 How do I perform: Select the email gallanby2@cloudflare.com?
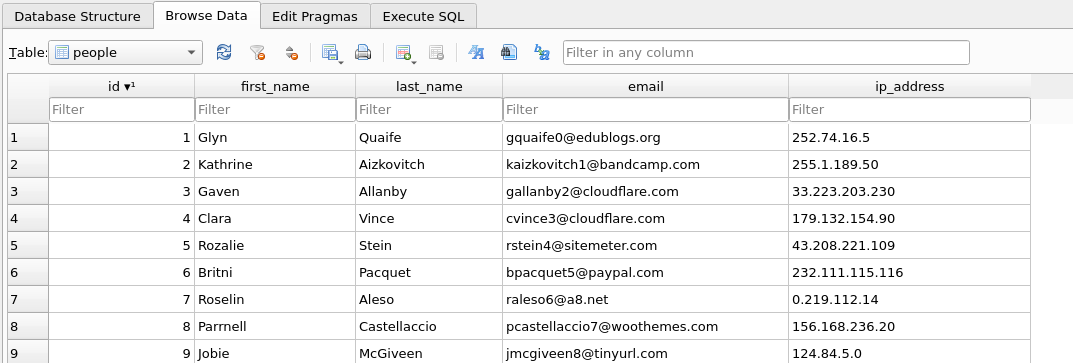(646, 192)
